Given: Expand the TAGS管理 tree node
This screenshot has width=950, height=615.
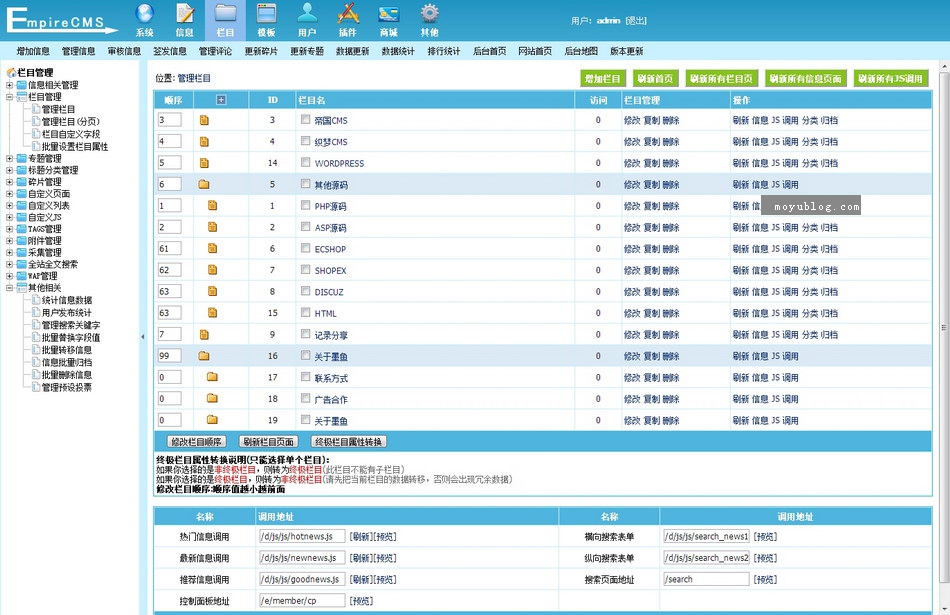Looking at the screenshot, I should 9,229.
